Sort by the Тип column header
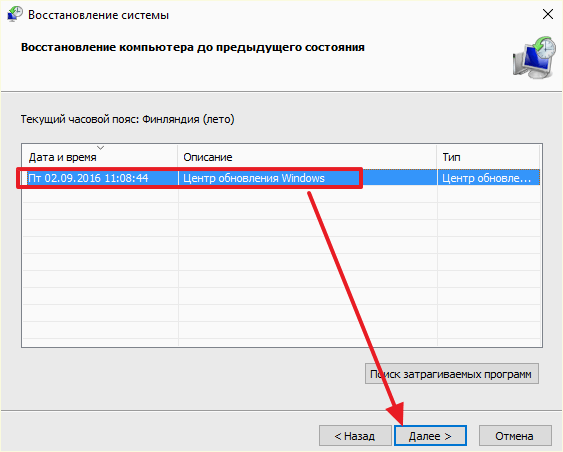Viewport: 563px width, 452px height. [x=488, y=157]
